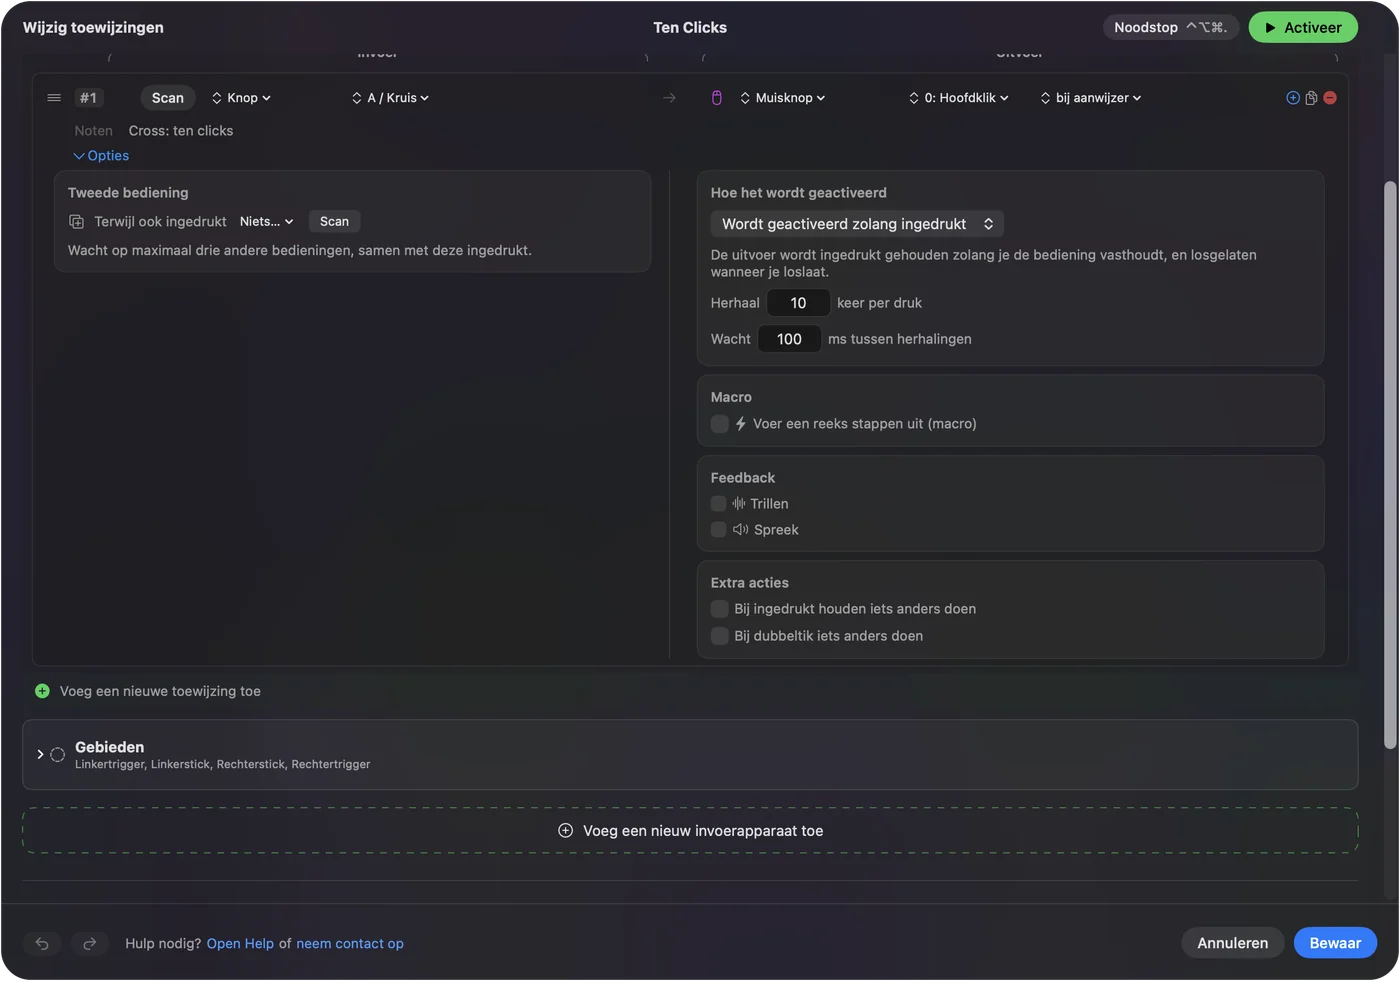
Task: Open the Open Help link
Action: point(240,944)
